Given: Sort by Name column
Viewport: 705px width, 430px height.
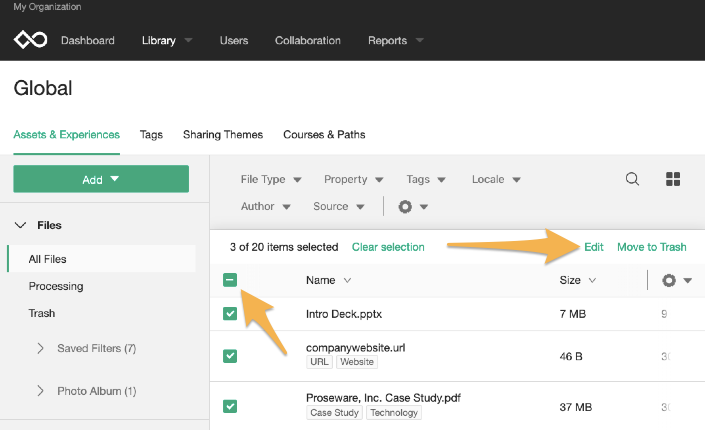Looking at the screenshot, I should pyautogui.click(x=328, y=280).
